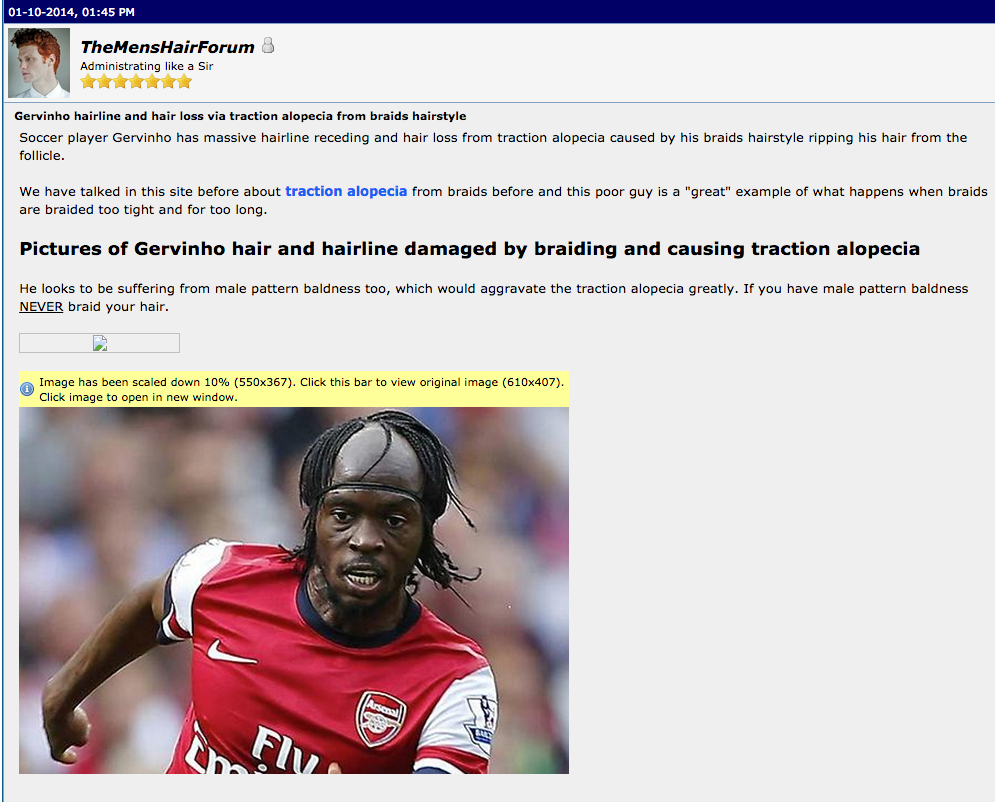This screenshot has height=802, width=995.
Task: Click the 01-10-2014 post date header
Action: coord(71,12)
